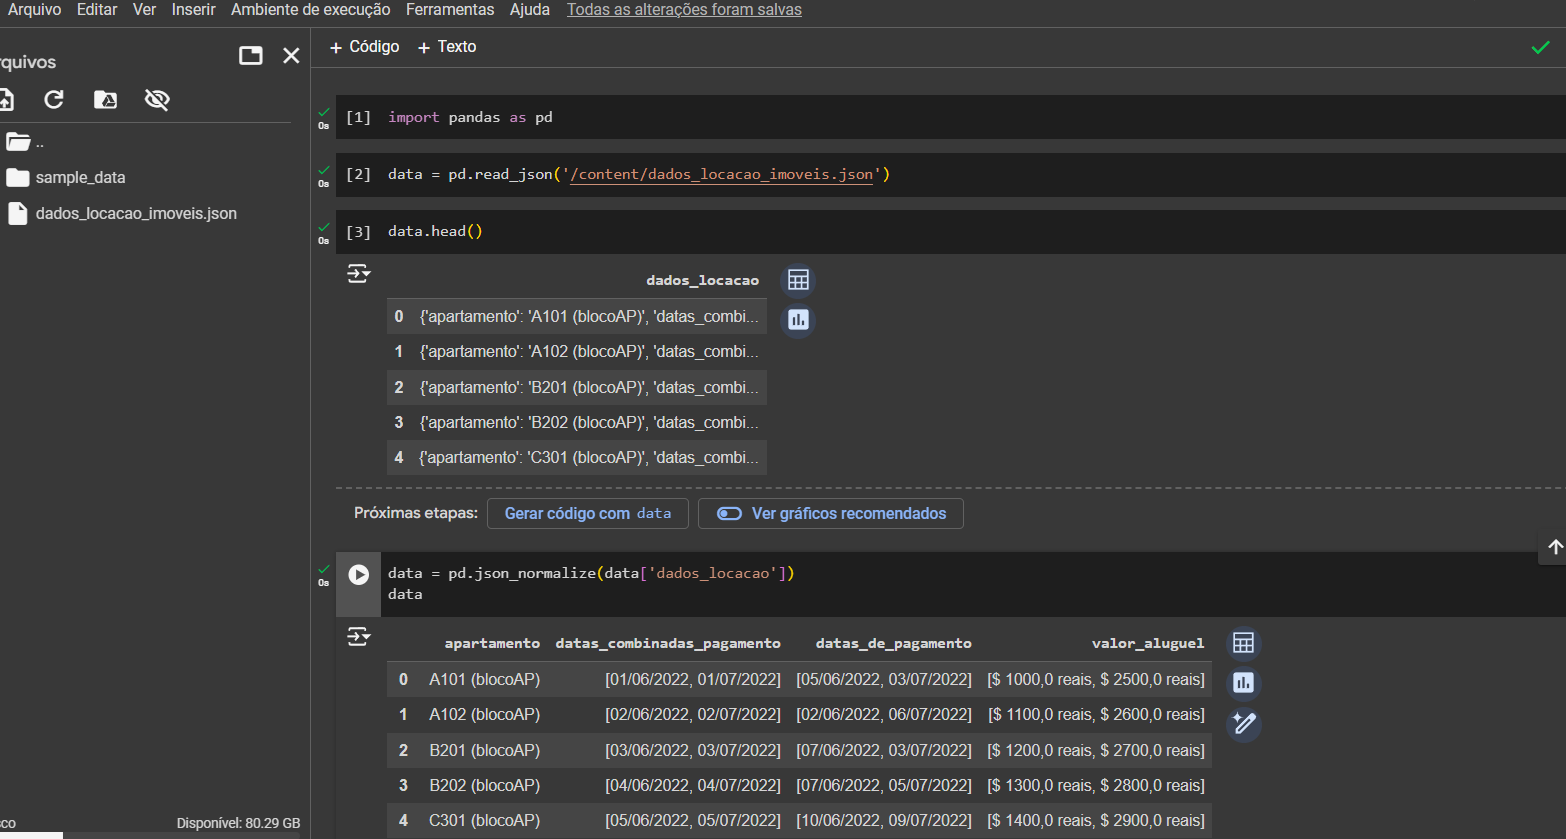Open files panel in new window icon
Viewport: 1566px width, 839px height.
pos(251,55)
